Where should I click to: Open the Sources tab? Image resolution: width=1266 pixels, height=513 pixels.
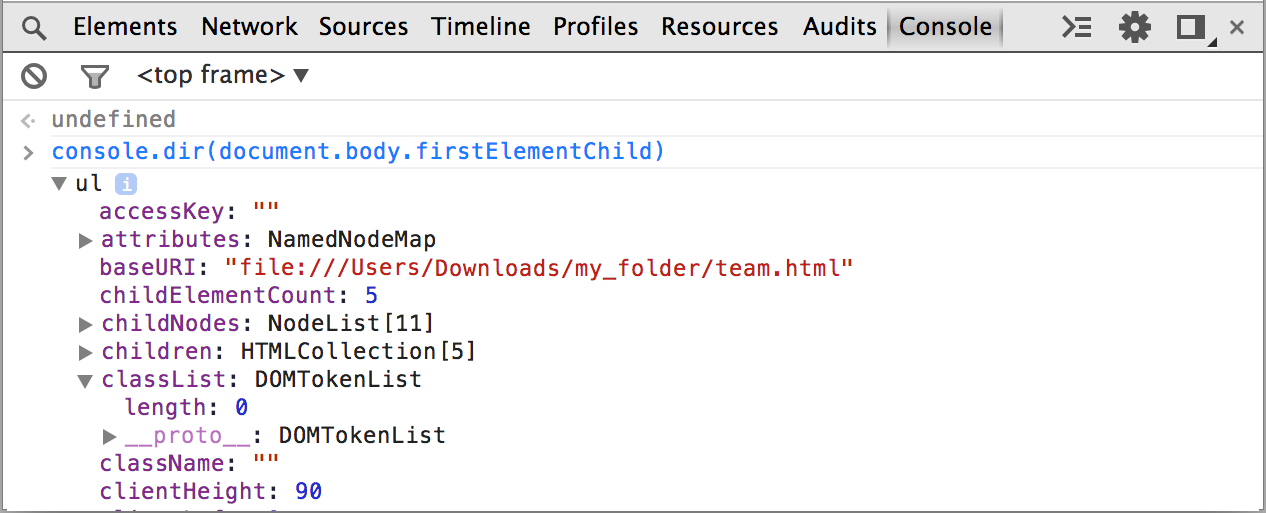364,27
